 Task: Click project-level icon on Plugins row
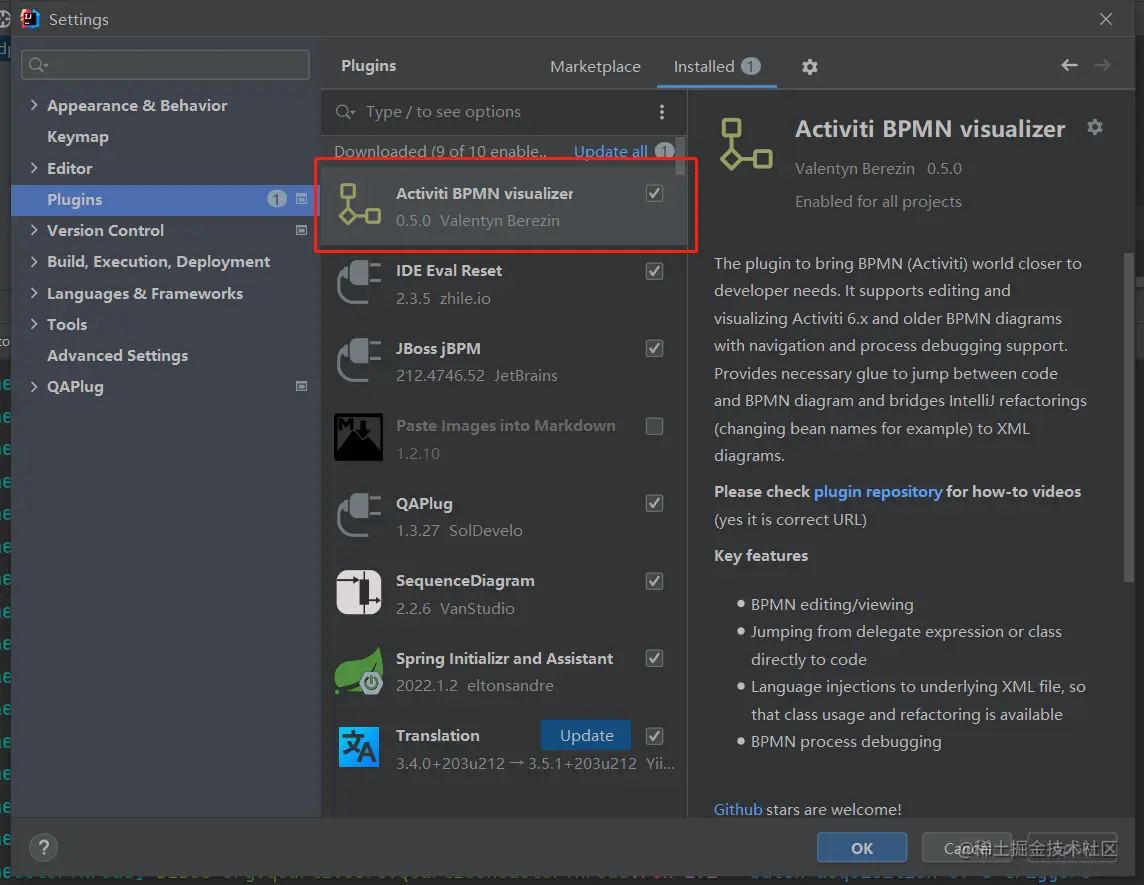point(301,198)
